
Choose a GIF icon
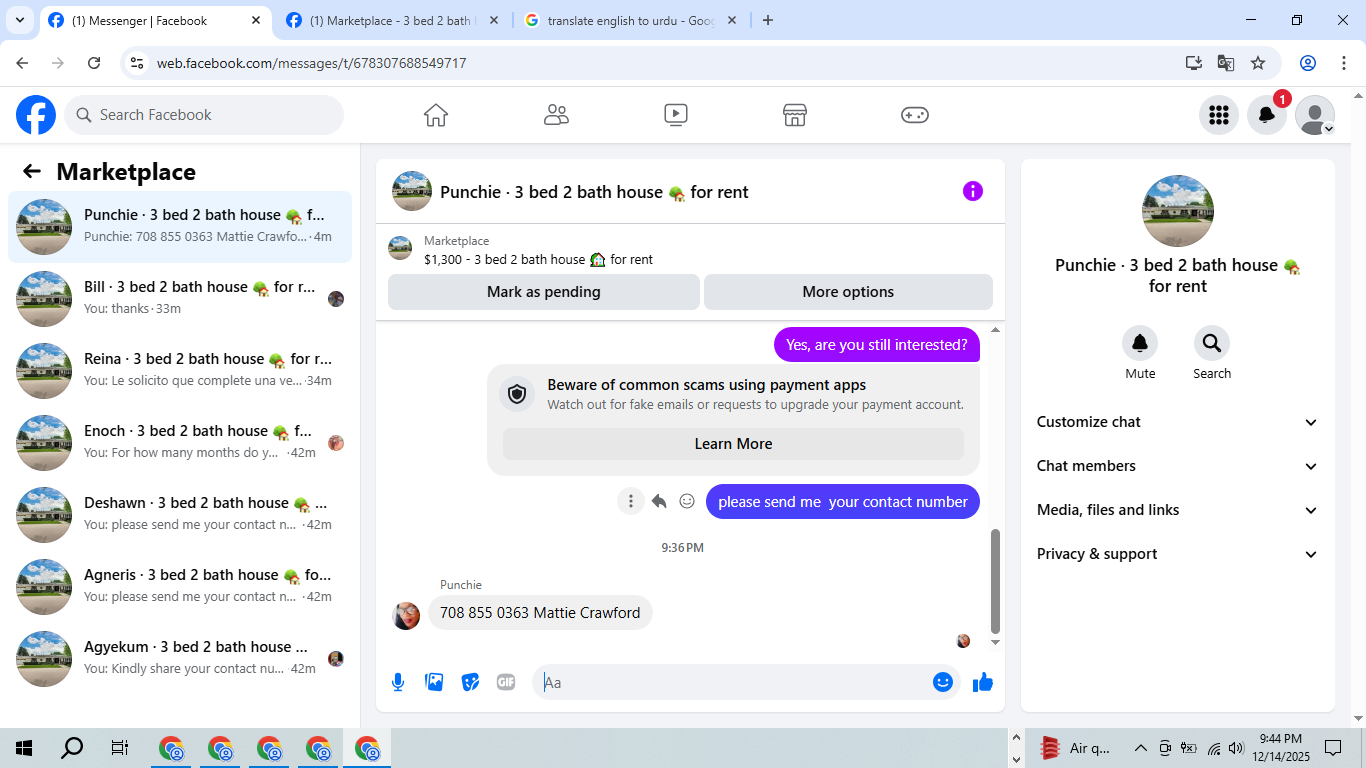coord(506,682)
